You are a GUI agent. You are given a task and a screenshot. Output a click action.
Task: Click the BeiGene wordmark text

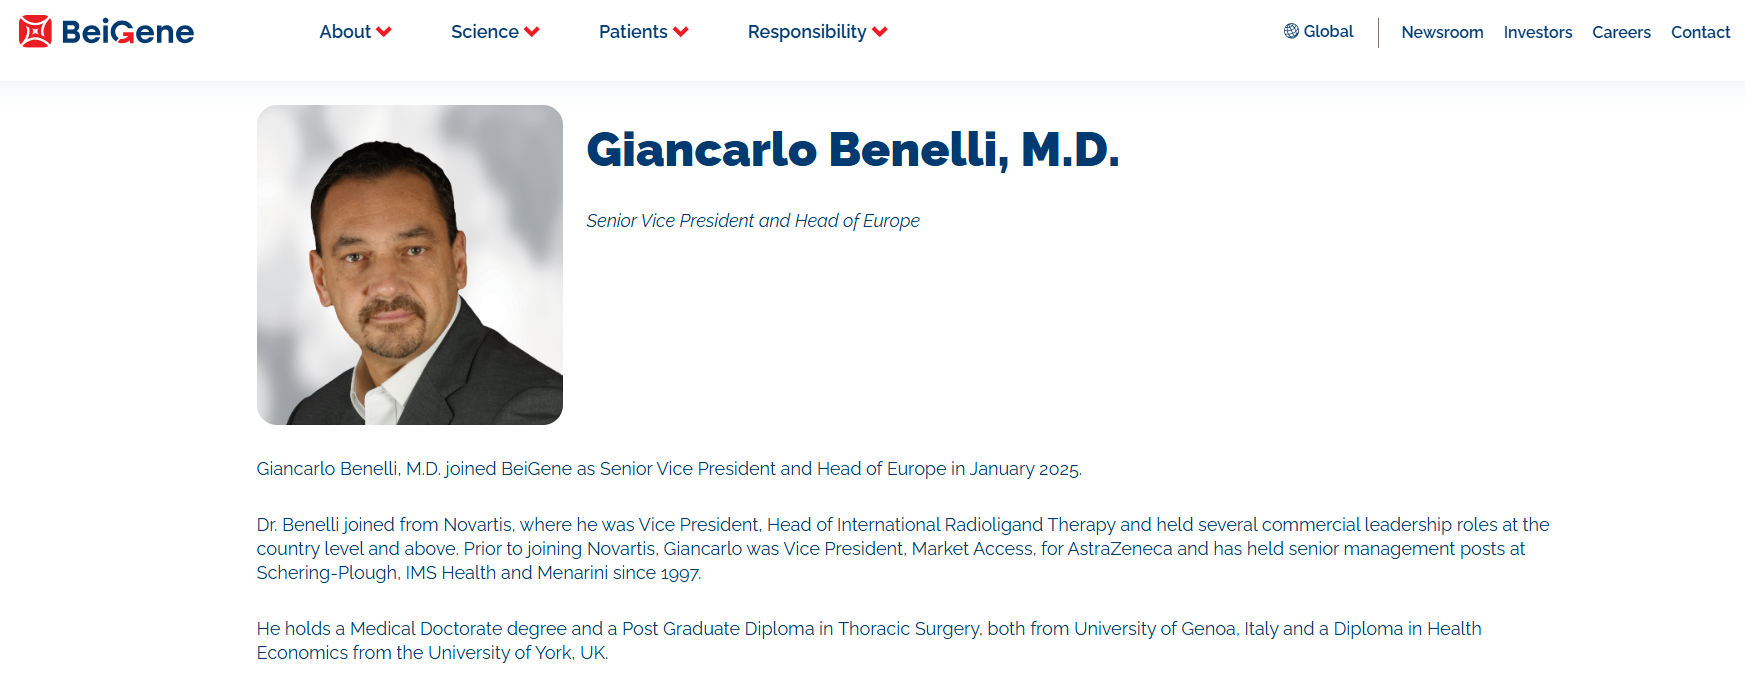(x=128, y=32)
